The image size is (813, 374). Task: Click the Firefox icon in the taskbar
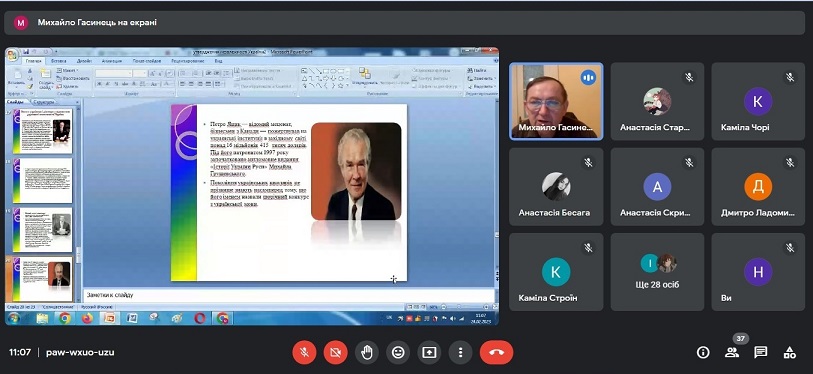pyautogui.click(x=87, y=318)
